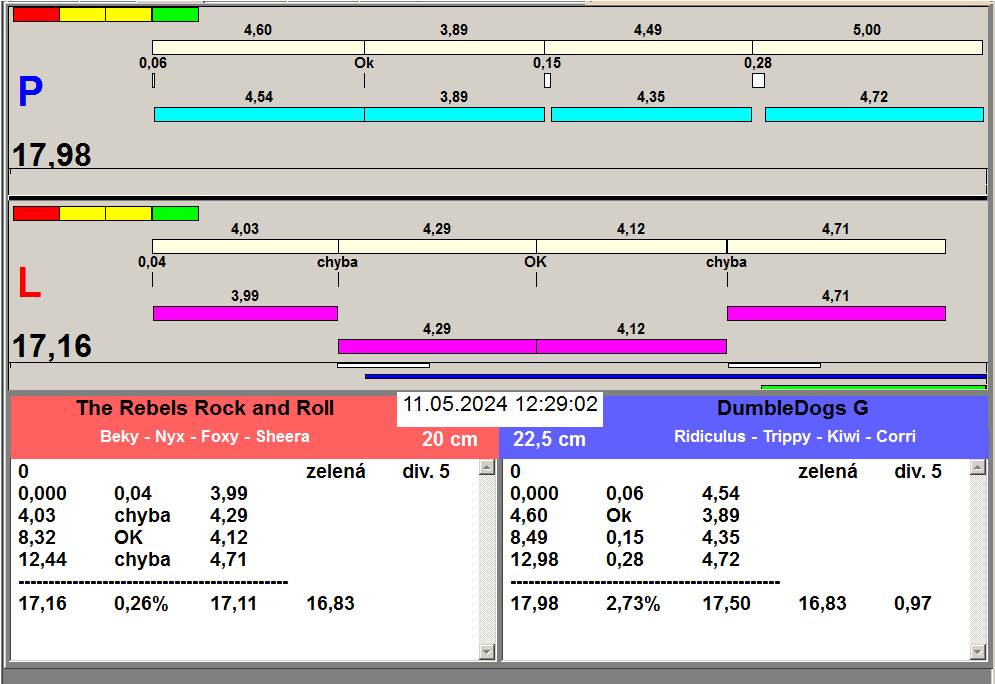
Task: Click the cream 4,60 bar in the P lane
Action: pos(258,47)
